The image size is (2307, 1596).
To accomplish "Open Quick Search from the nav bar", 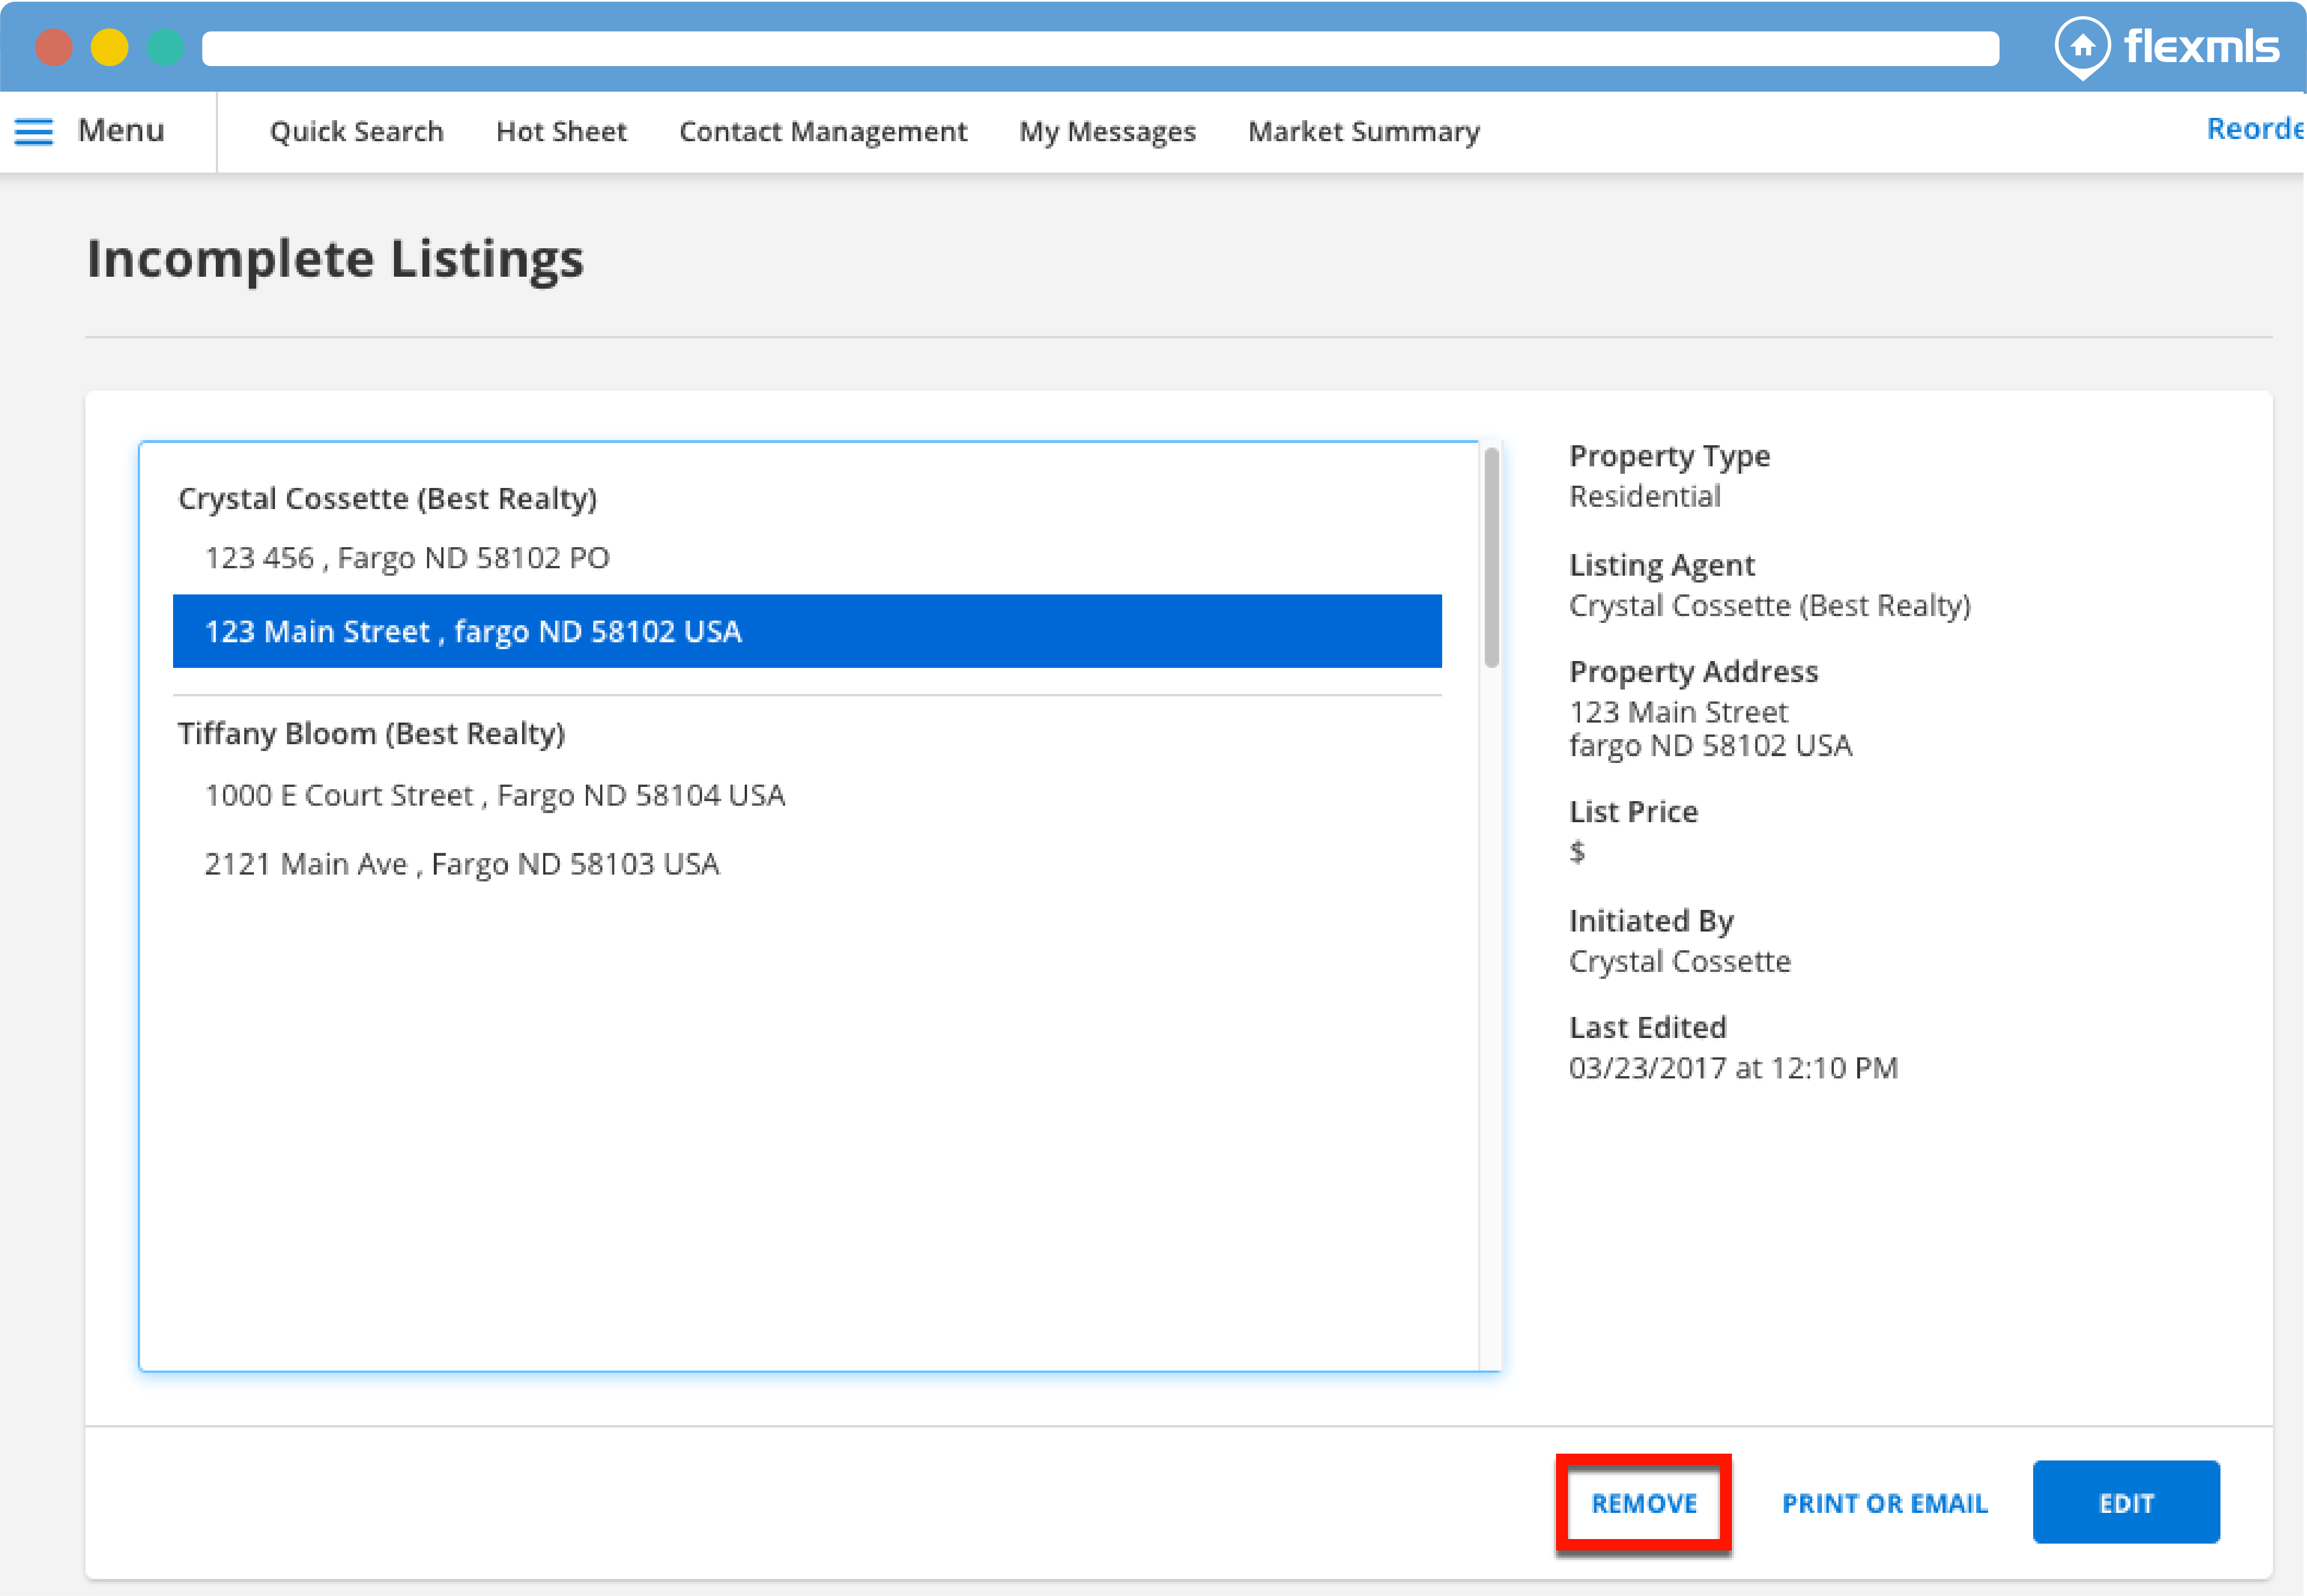I will (x=356, y=131).
